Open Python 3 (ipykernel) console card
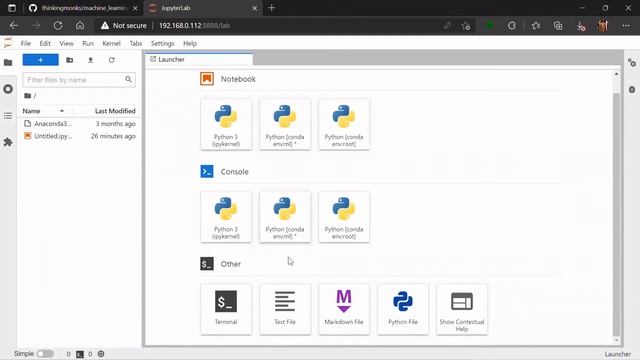This screenshot has width=640, height=360. click(x=226, y=217)
